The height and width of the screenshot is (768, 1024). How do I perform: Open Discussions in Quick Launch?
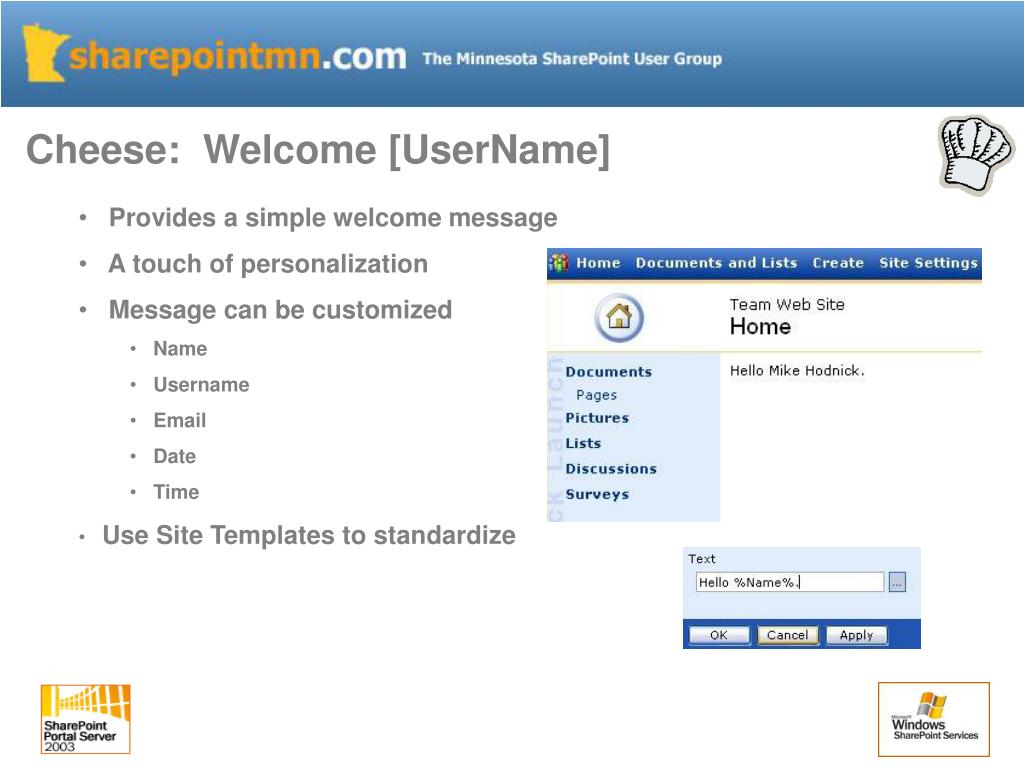click(x=611, y=469)
